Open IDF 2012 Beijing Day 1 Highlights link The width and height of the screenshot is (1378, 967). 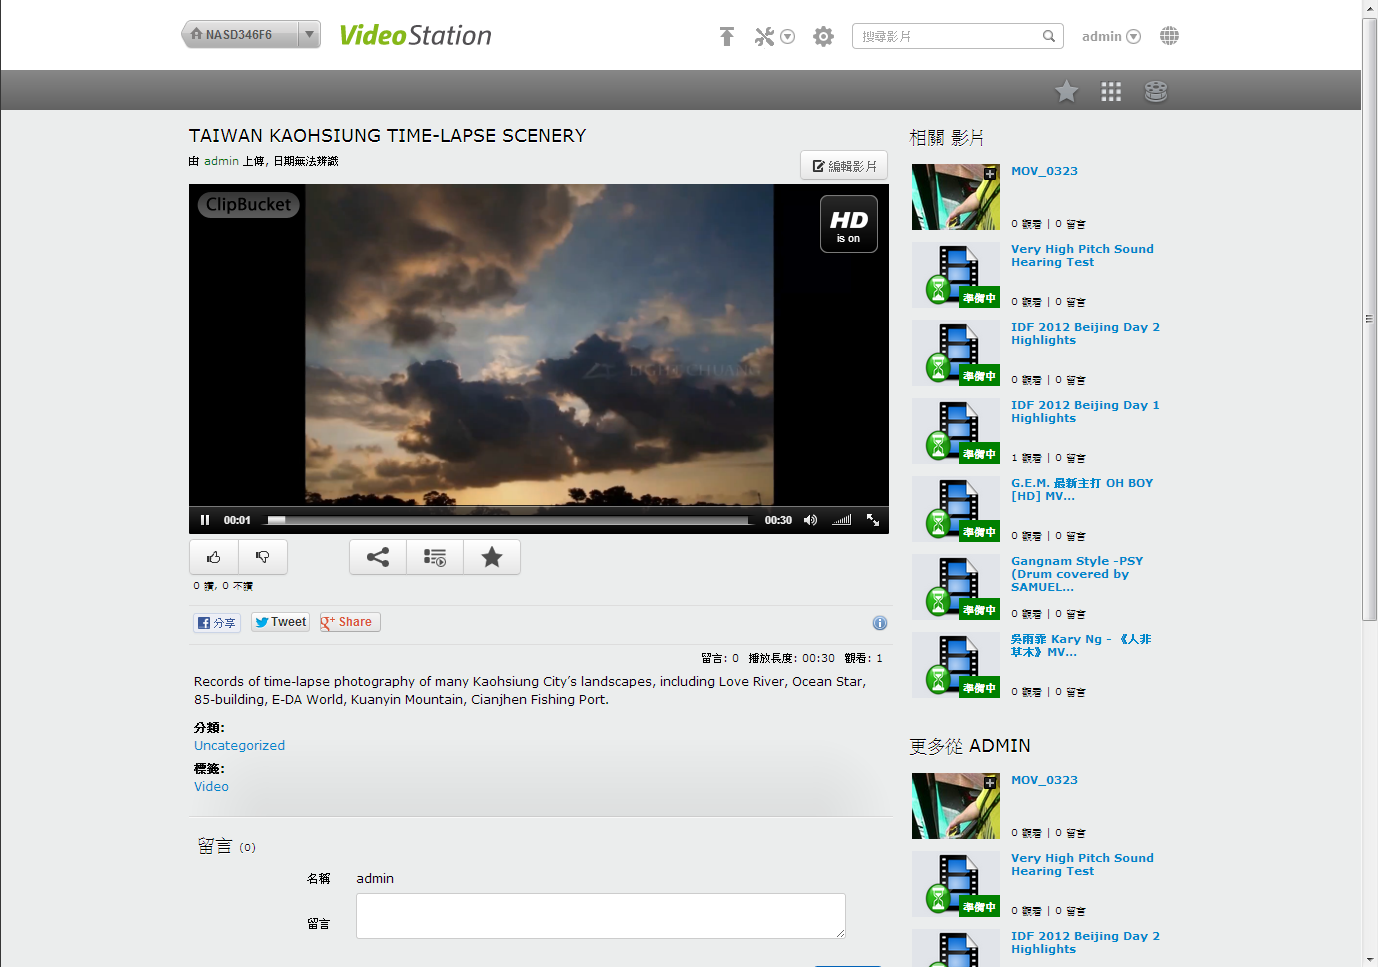(1085, 412)
